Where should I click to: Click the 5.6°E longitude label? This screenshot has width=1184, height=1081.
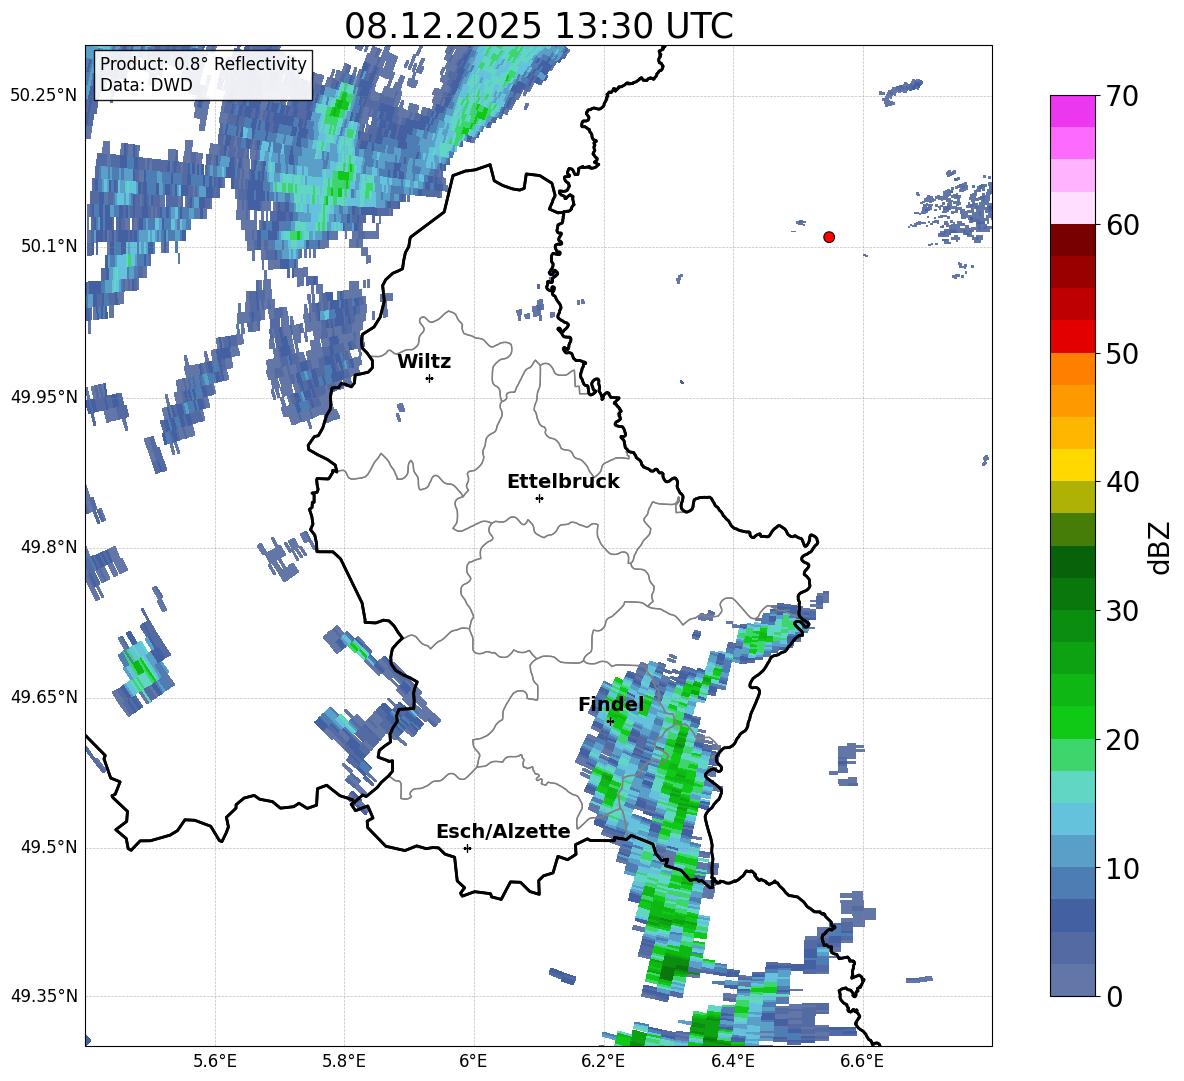tap(215, 1061)
